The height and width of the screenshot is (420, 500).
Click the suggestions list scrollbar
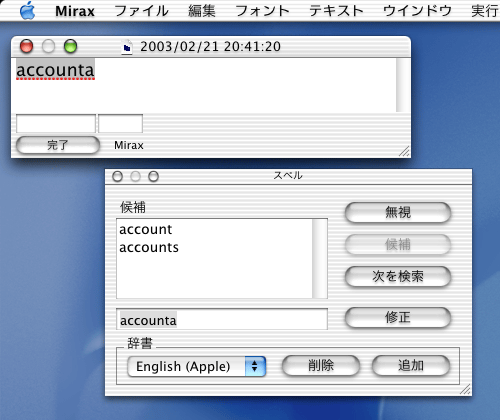[320, 259]
